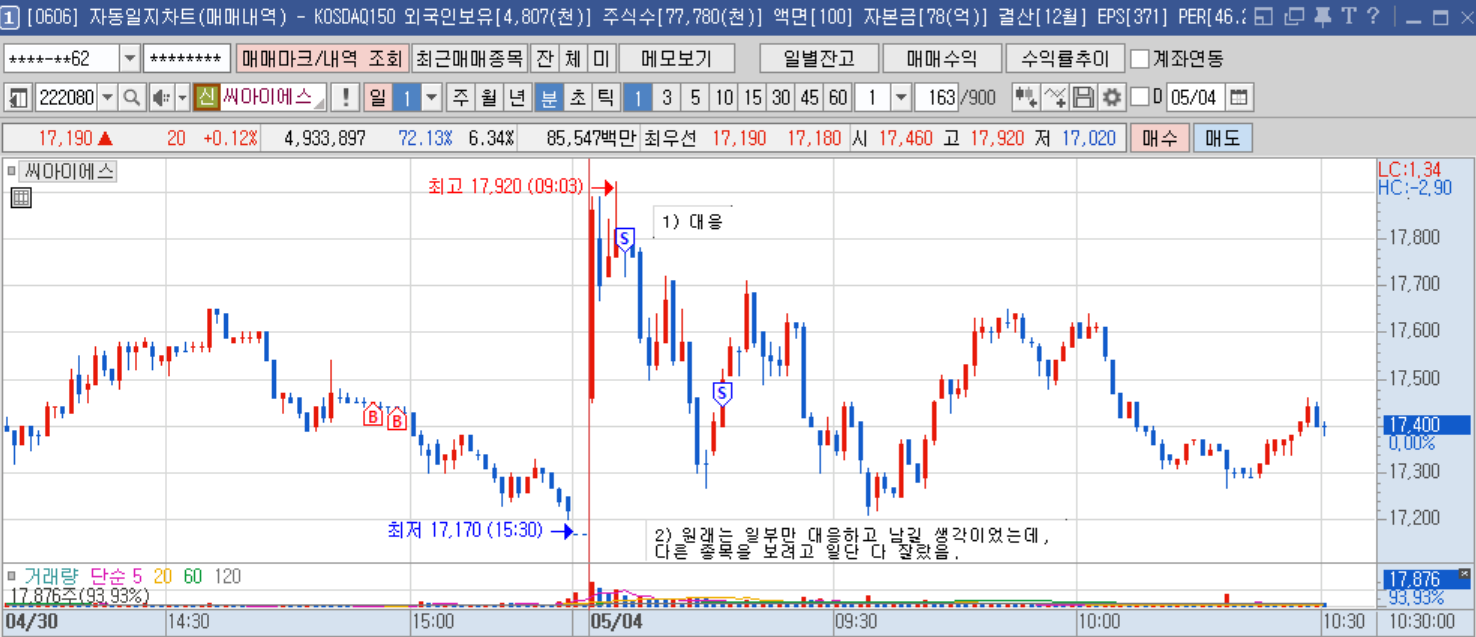
Task: Open 일별잔고 button
Action: tap(819, 59)
